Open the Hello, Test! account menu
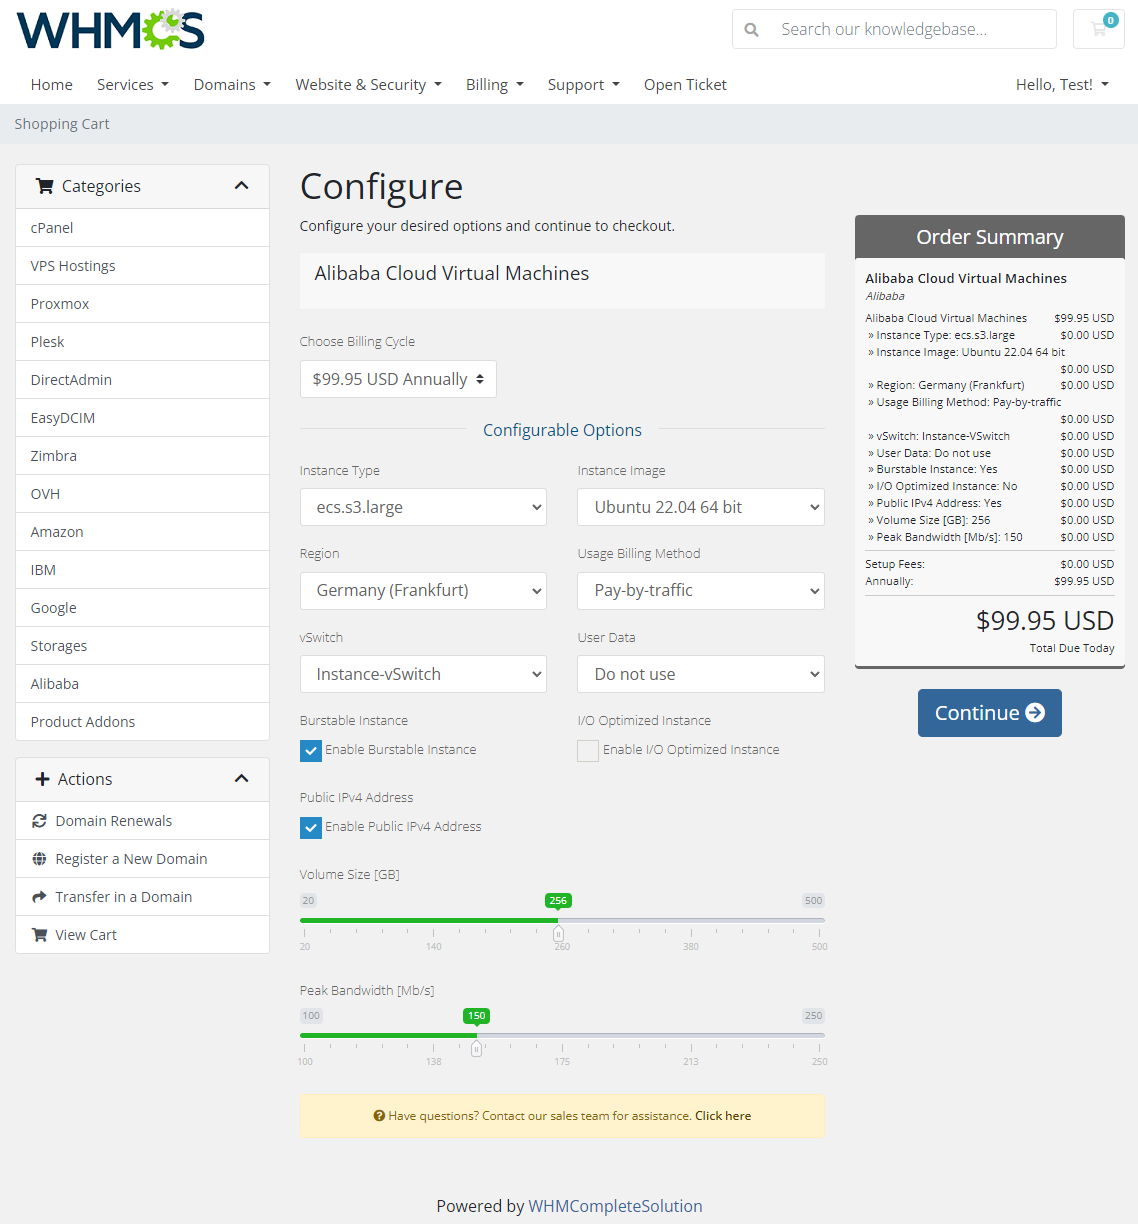The height and width of the screenshot is (1224, 1138). (1062, 85)
